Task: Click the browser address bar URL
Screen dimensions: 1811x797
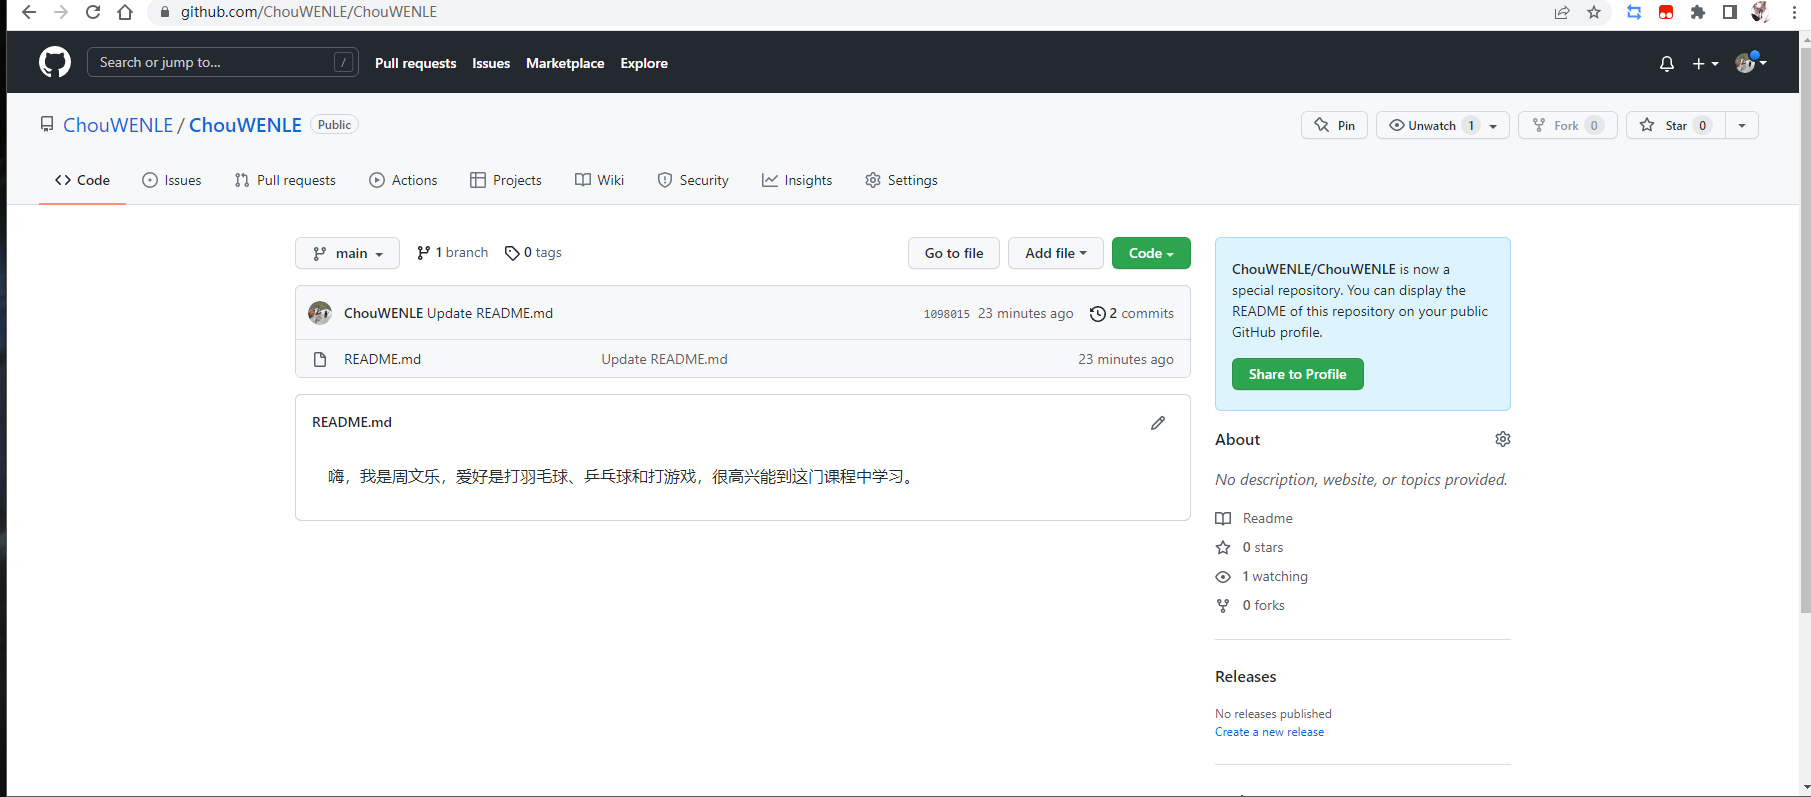Action: click(309, 12)
